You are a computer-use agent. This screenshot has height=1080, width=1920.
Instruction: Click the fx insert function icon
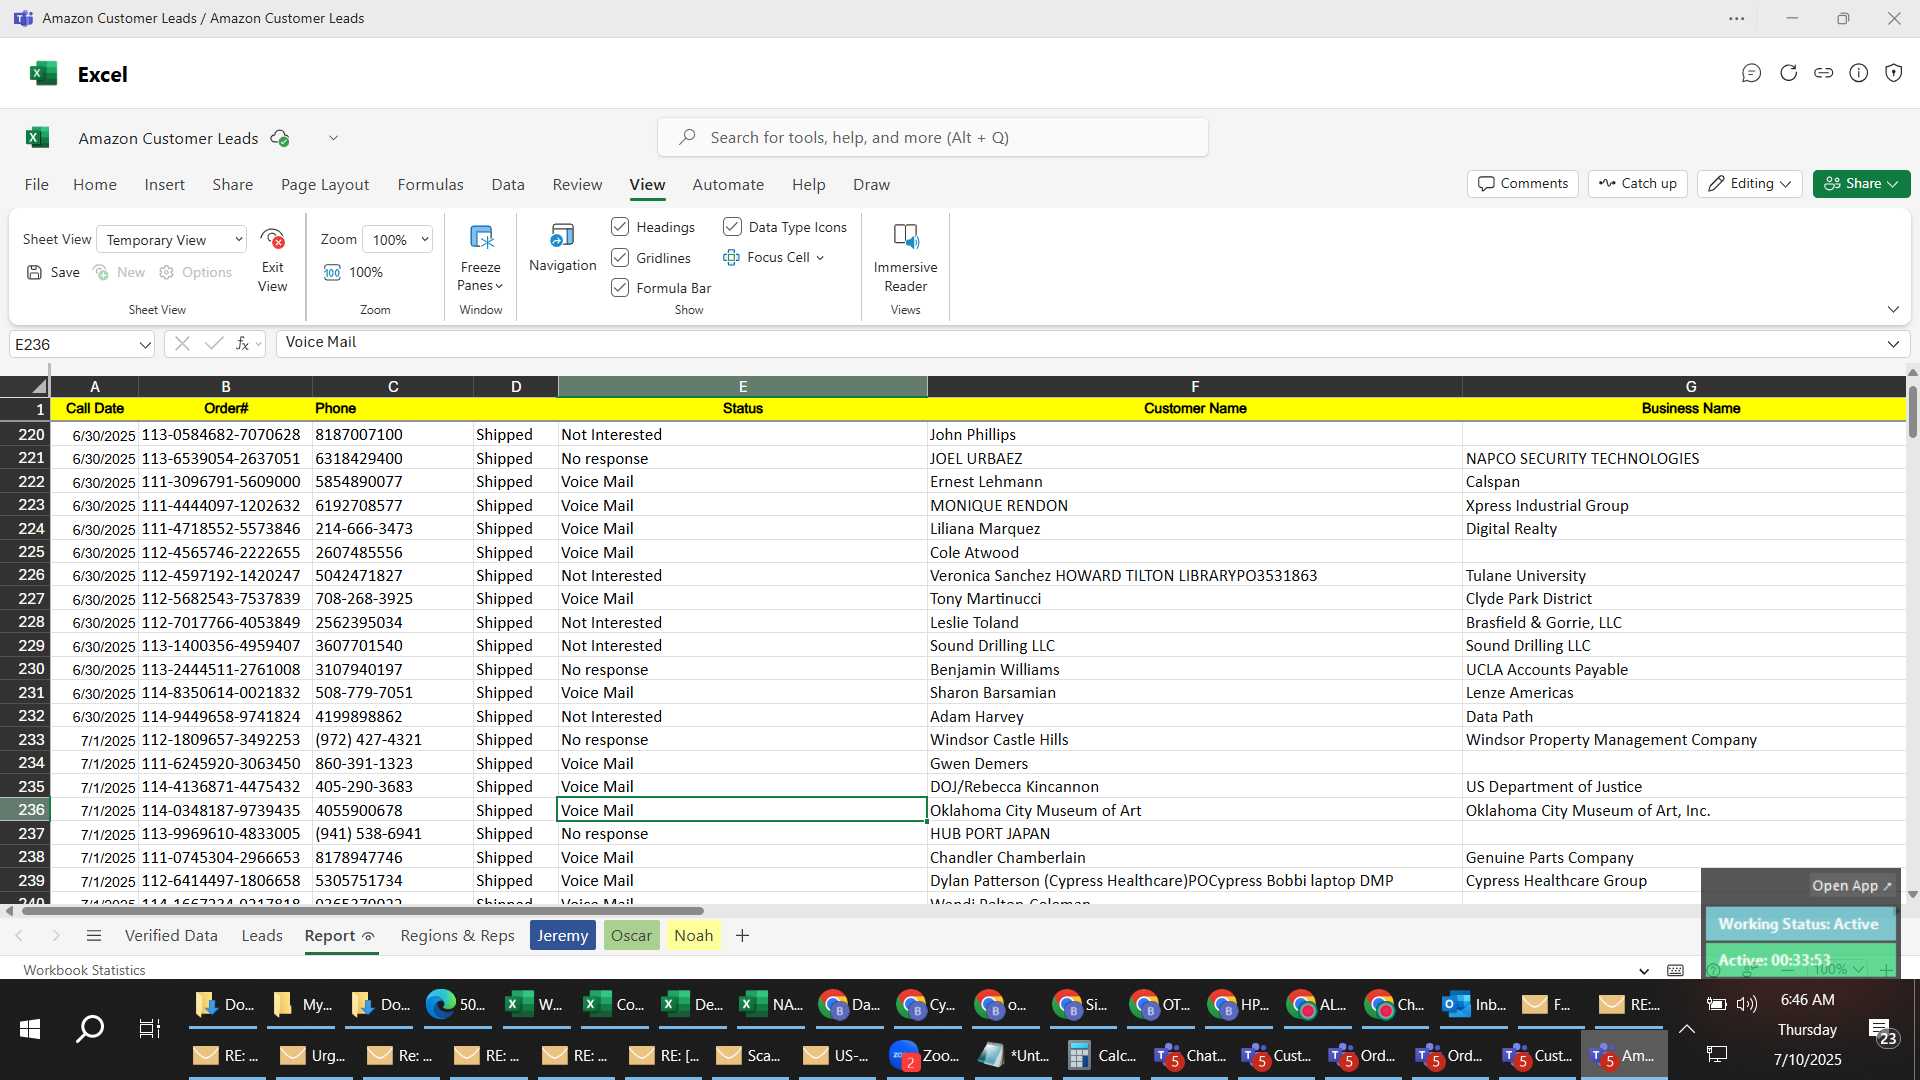click(x=243, y=344)
